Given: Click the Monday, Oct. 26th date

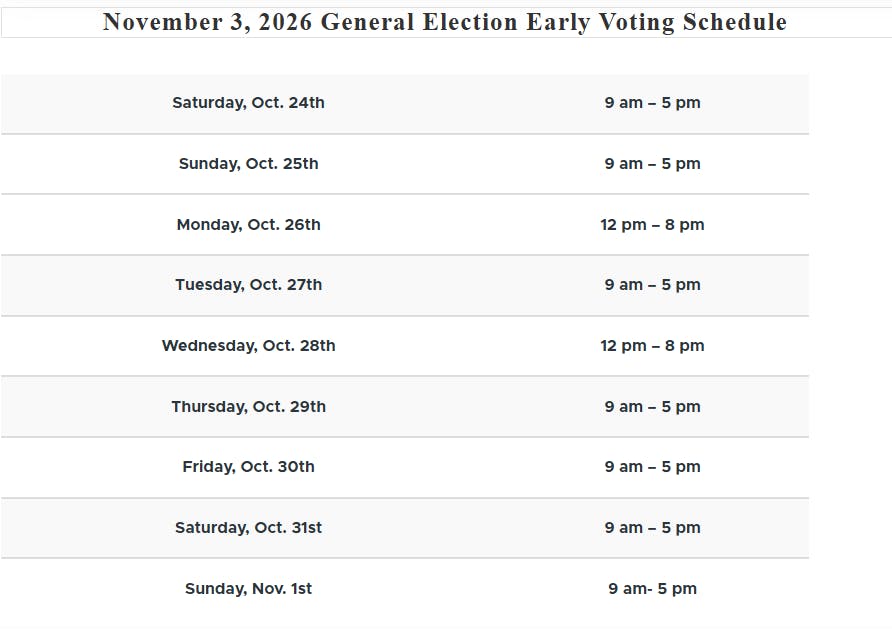Looking at the screenshot, I should point(249,225).
